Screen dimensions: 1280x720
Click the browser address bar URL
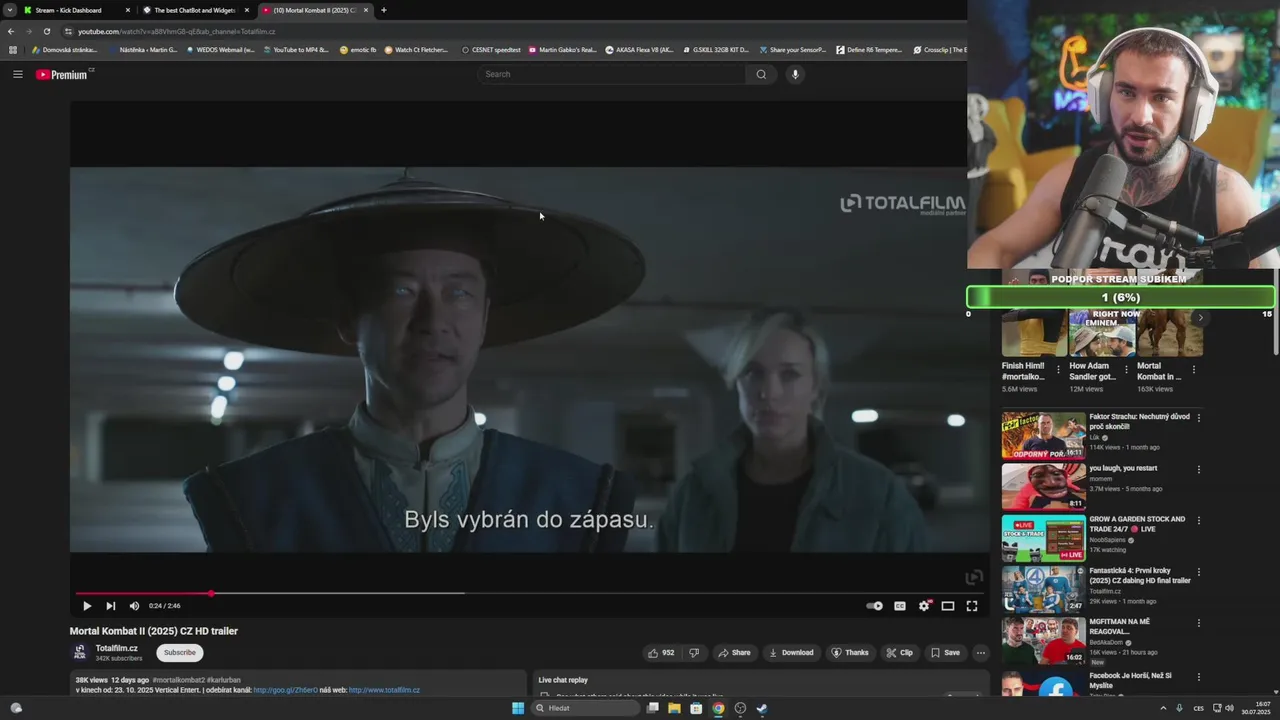click(x=177, y=31)
